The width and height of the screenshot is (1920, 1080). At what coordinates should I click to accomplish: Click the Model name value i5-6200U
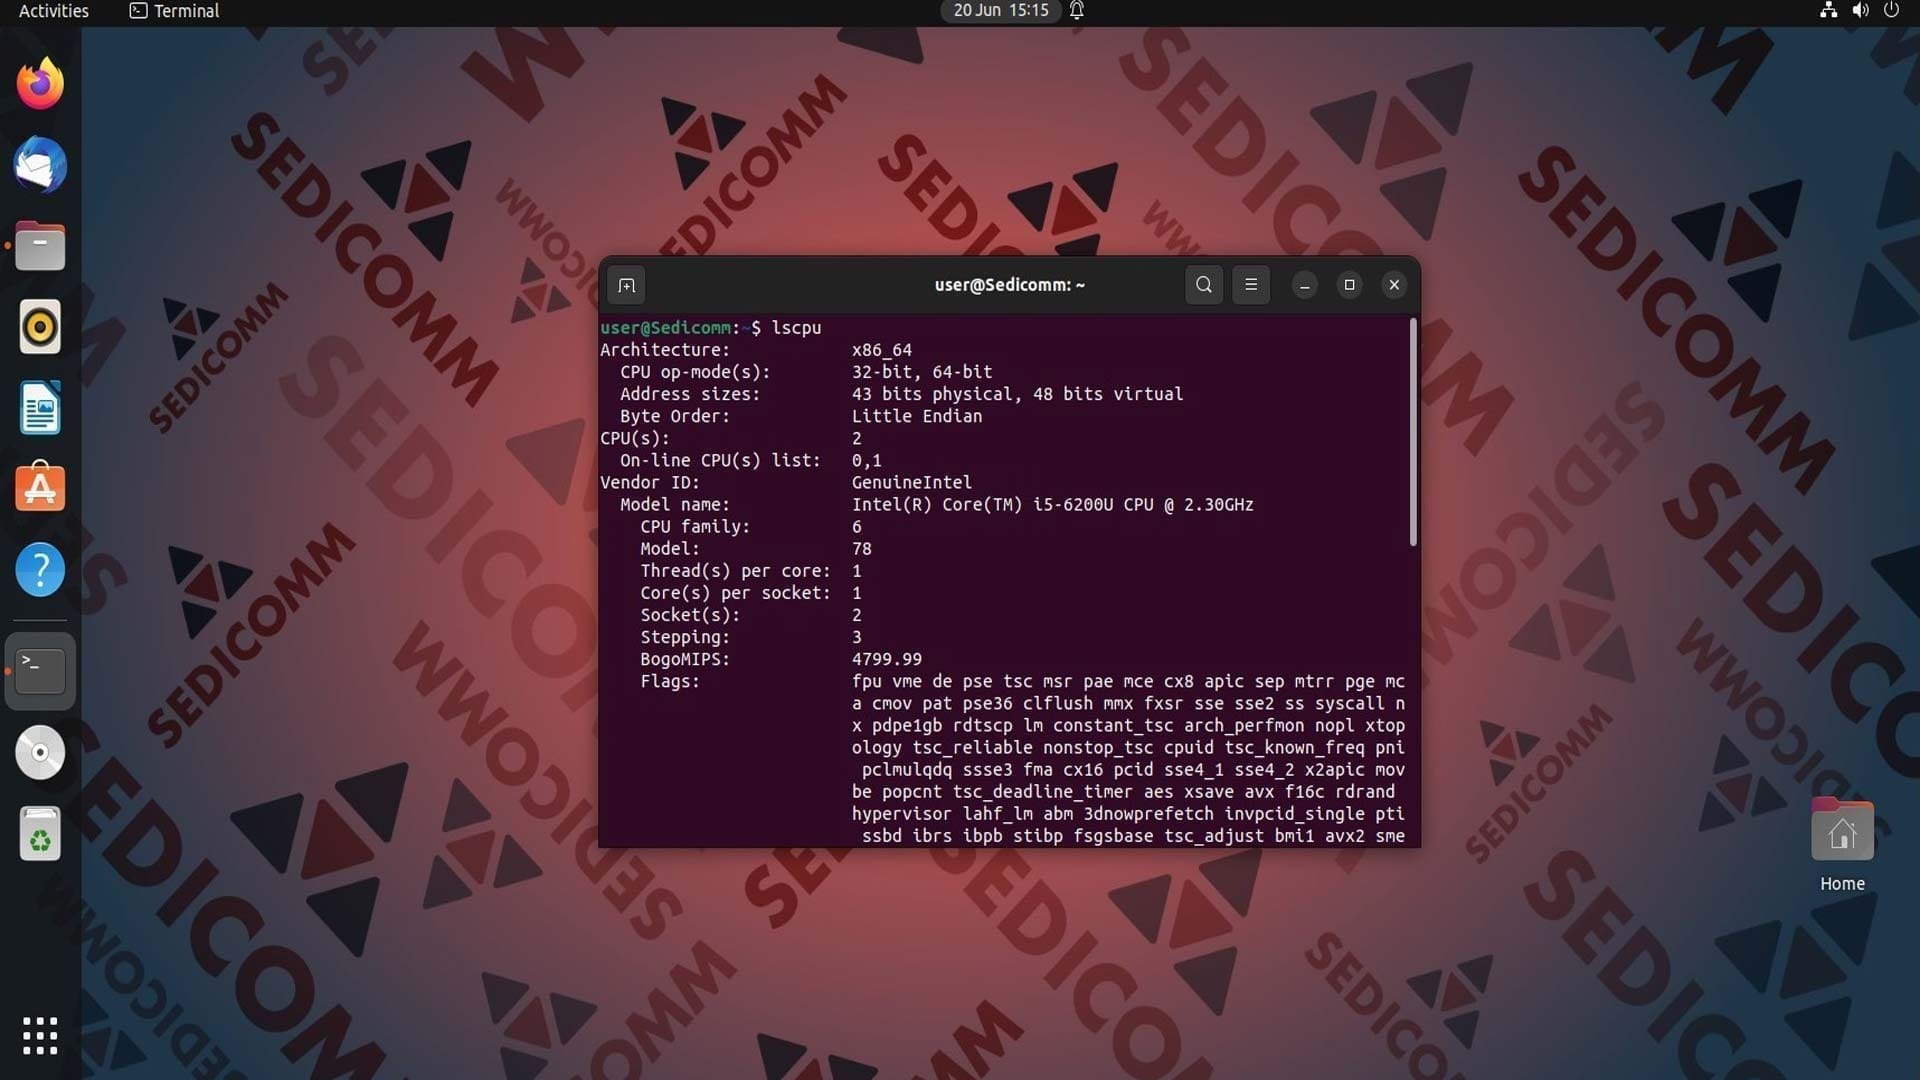pyautogui.click(x=1052, y=505)
